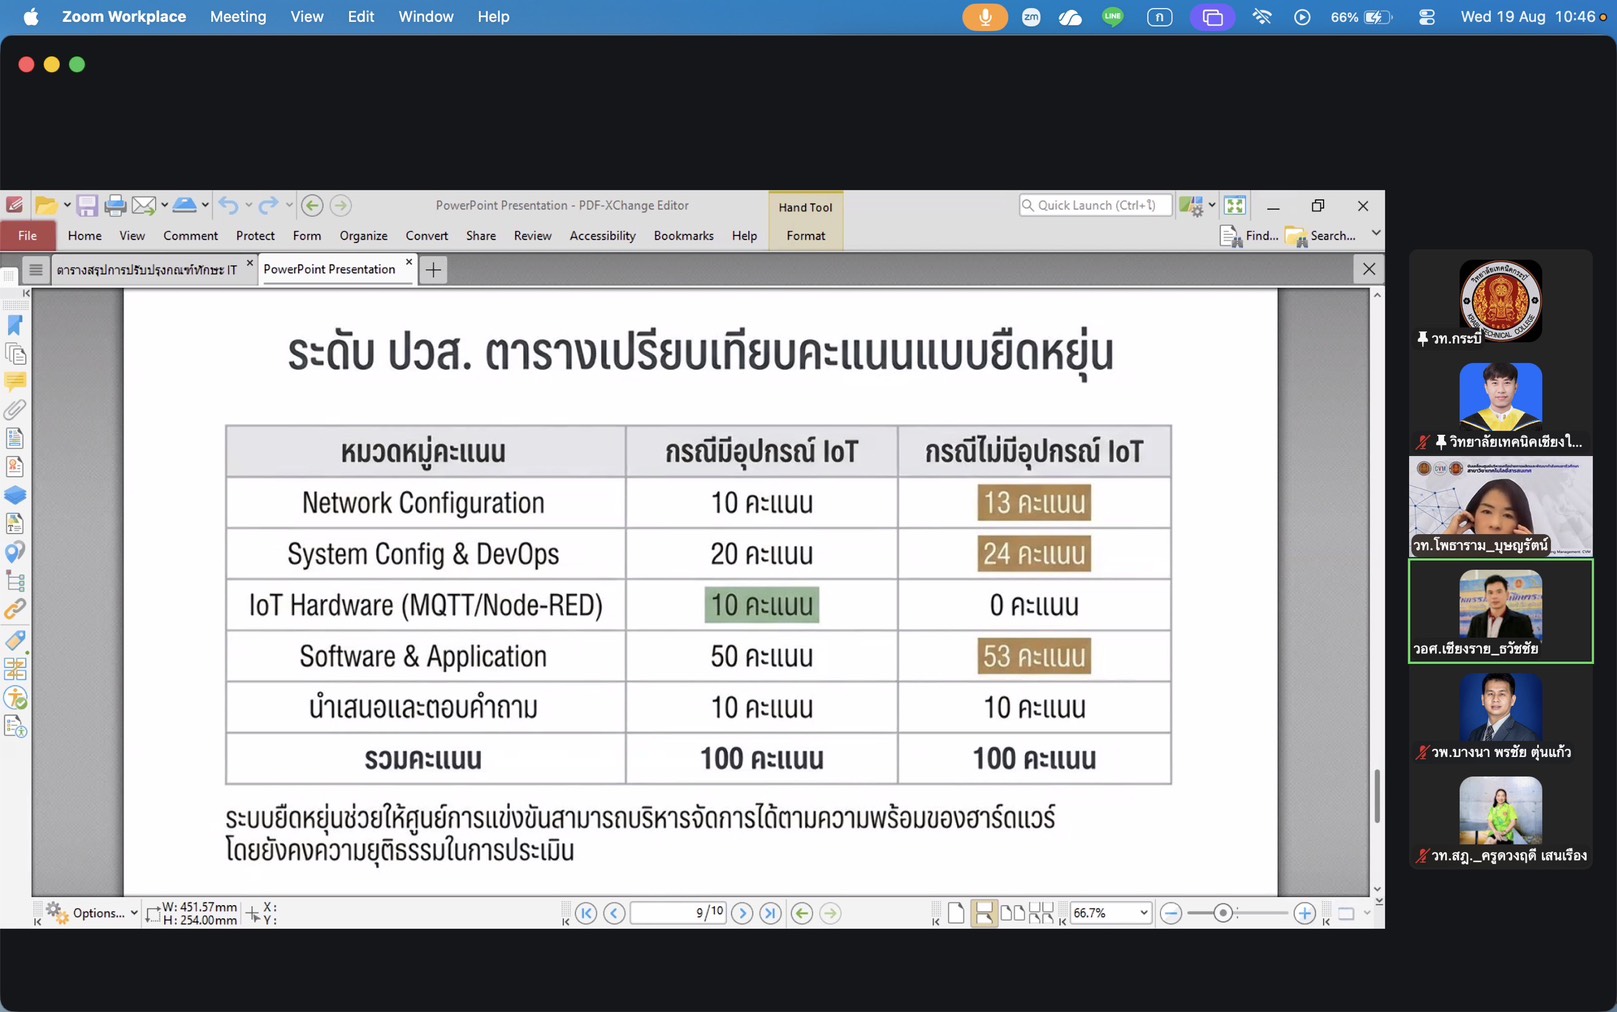Open the Convert ribbon tab
The height and width of the screenshot is (1012, 1617).
427,236
